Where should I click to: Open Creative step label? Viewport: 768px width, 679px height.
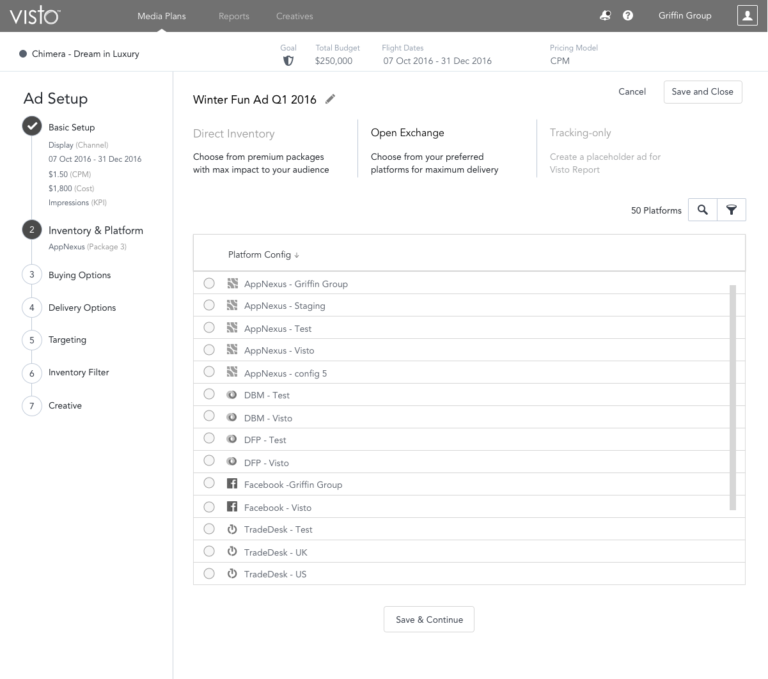pos(65,406)
